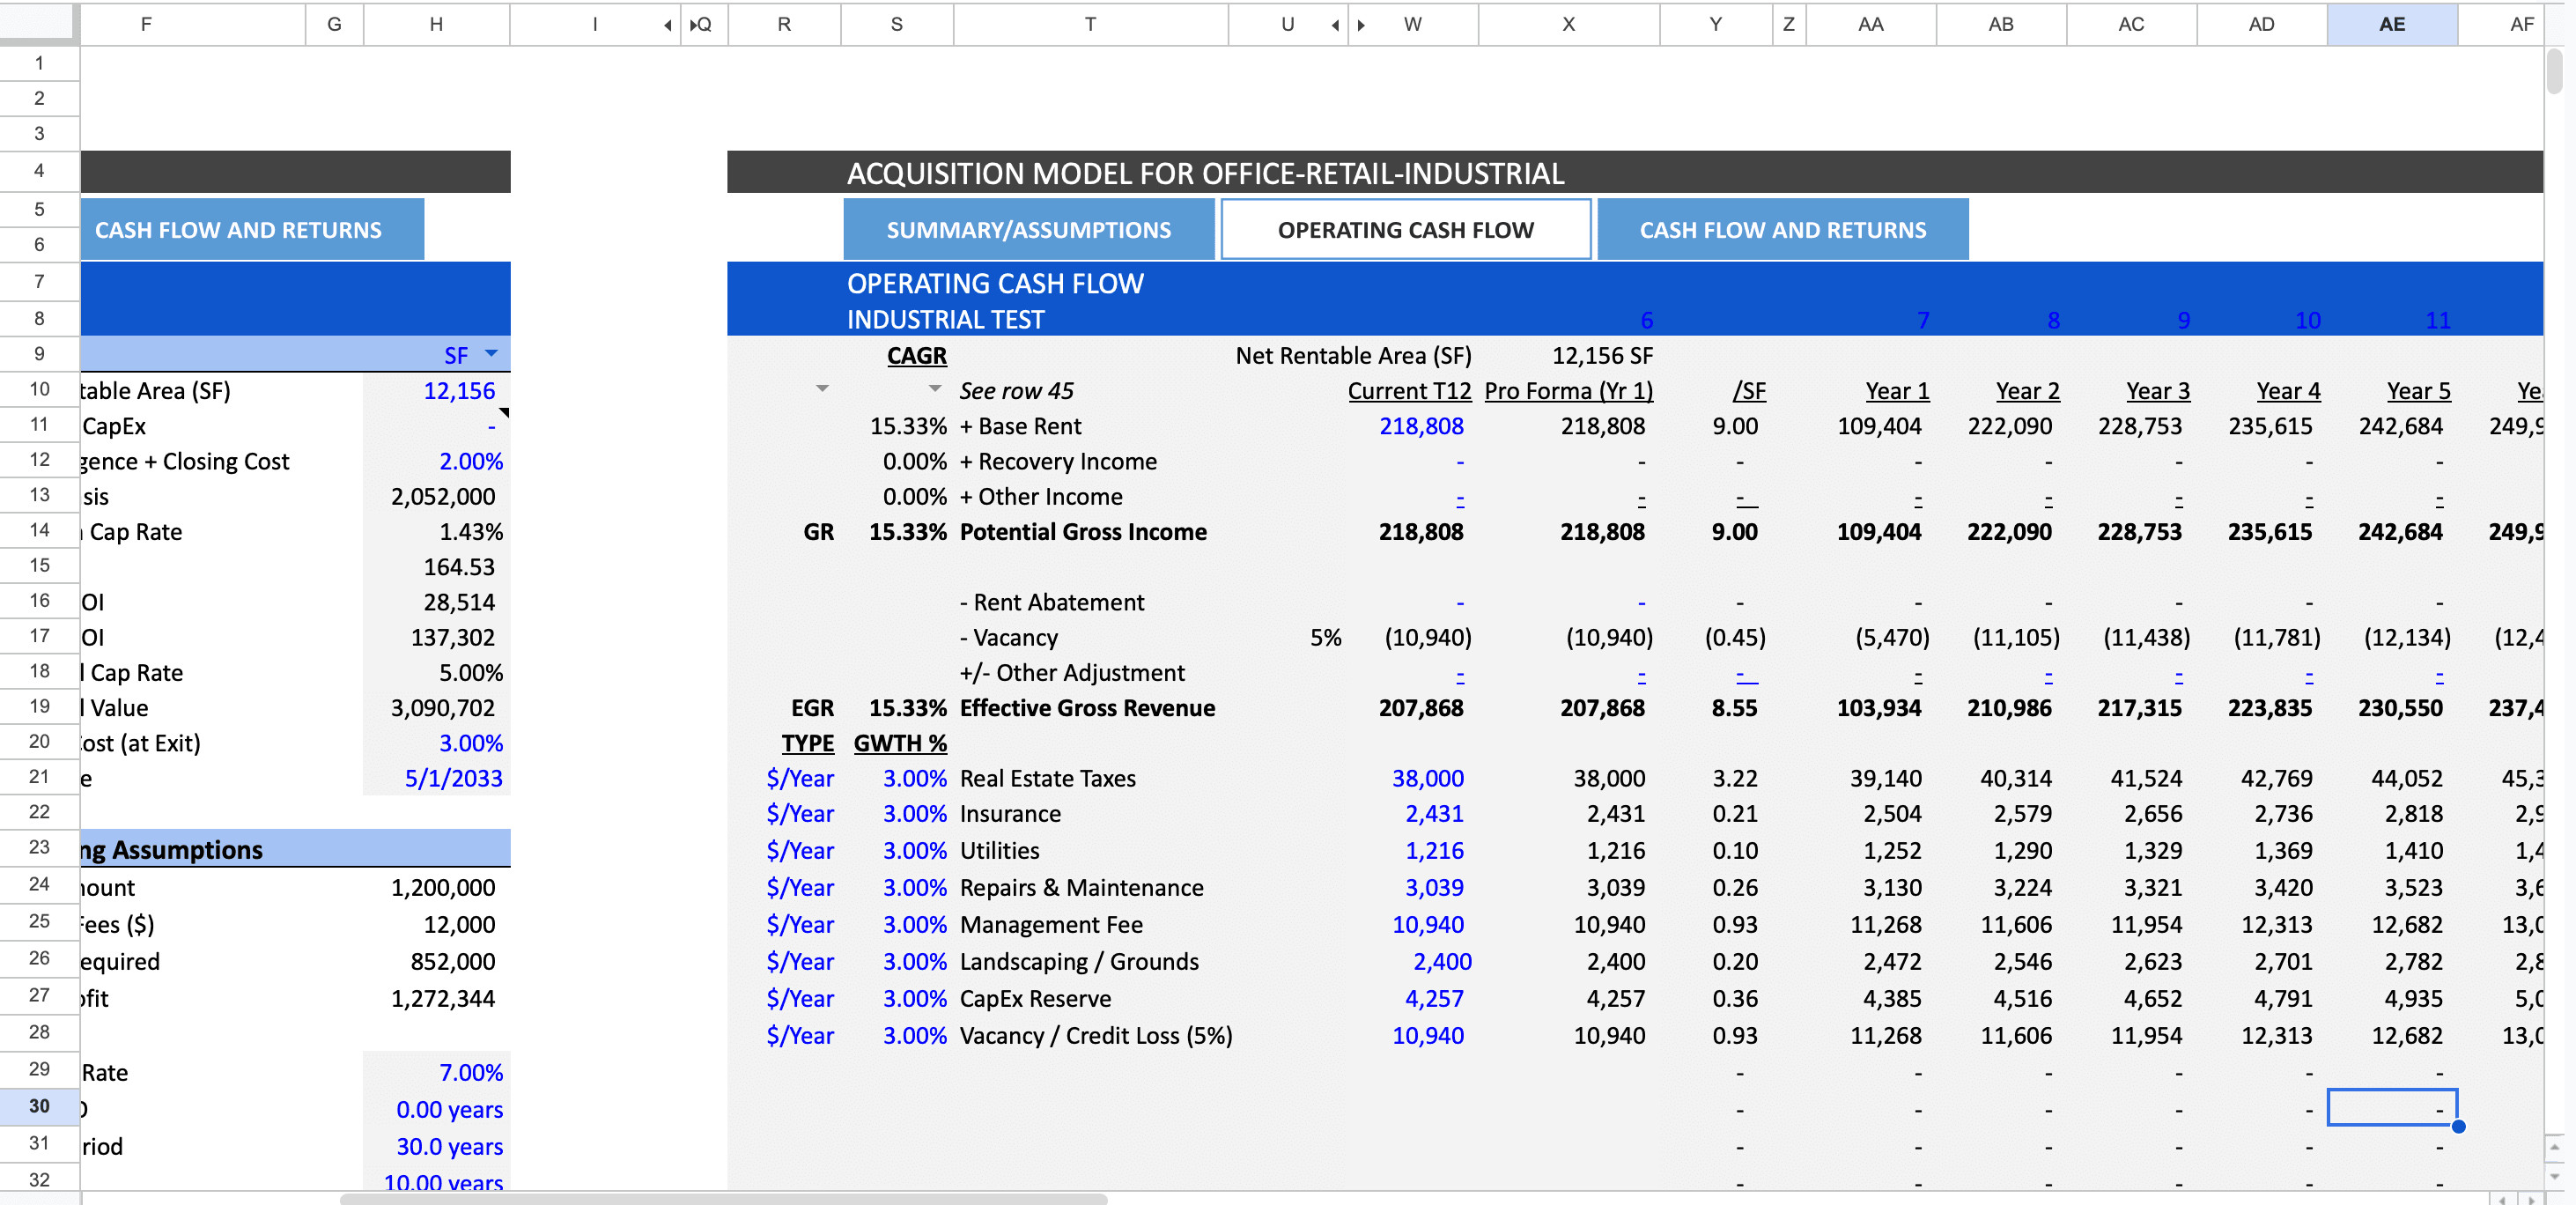Image resolution: width=2576 pixels, height=1205 pixels.
Task: Click the horizontal scrollbar thumb
Action: 723,1198
